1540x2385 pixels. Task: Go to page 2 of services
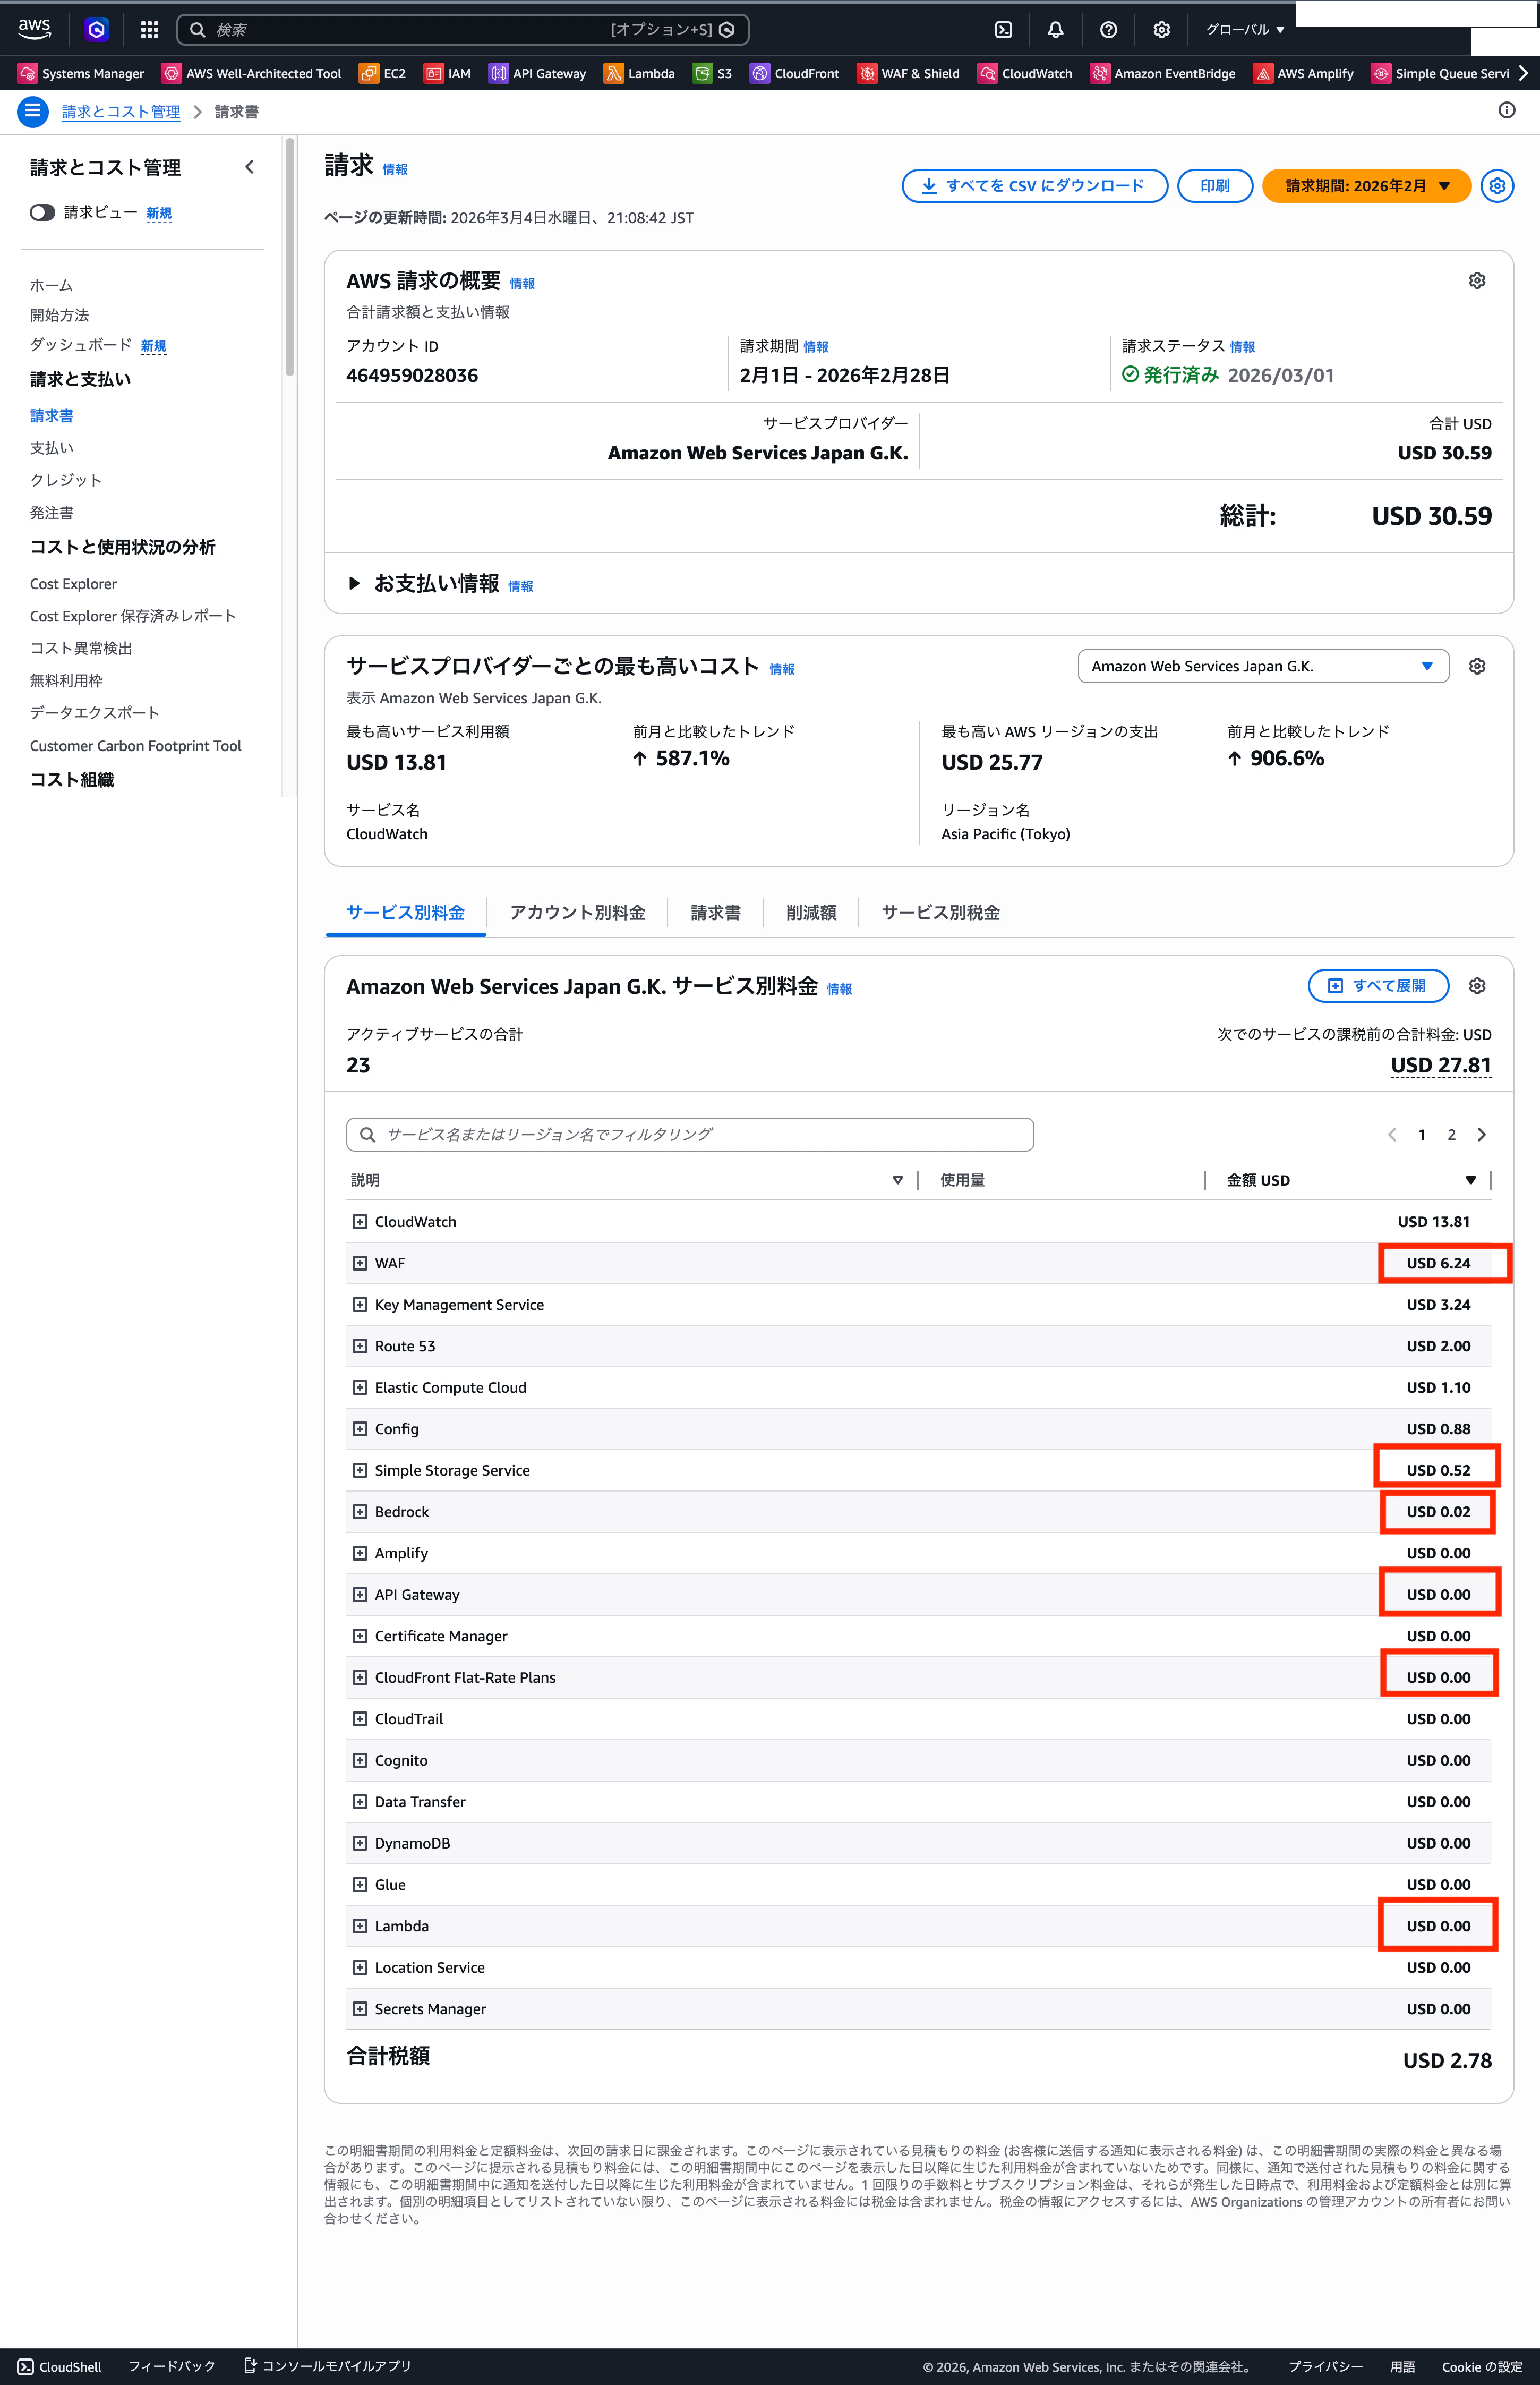[x=1451, y=1134]
